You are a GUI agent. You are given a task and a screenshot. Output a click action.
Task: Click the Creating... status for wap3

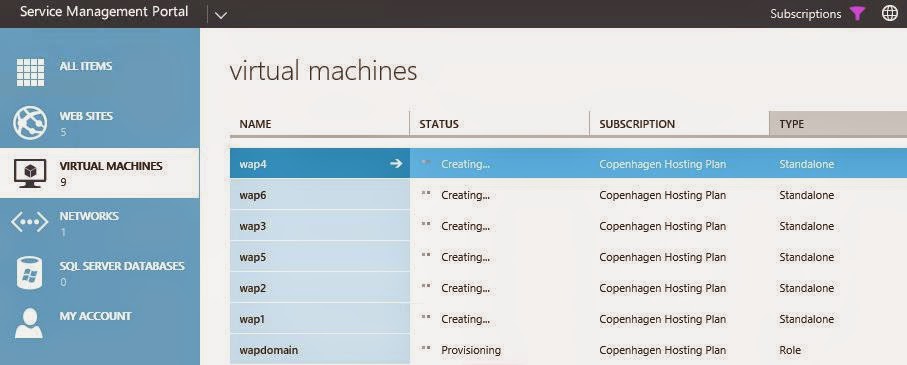(465, 226)
